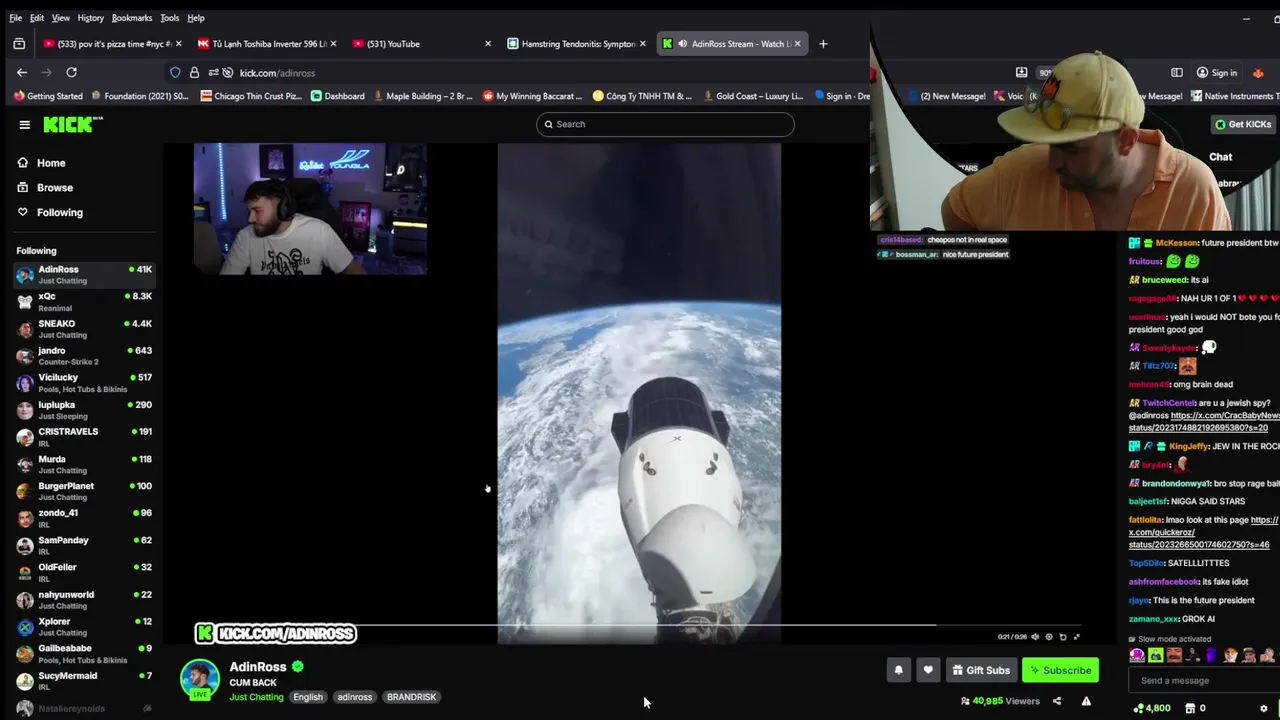Open video player settings gear
The height and width of the screenshot is (720, 1280).
1049,637
